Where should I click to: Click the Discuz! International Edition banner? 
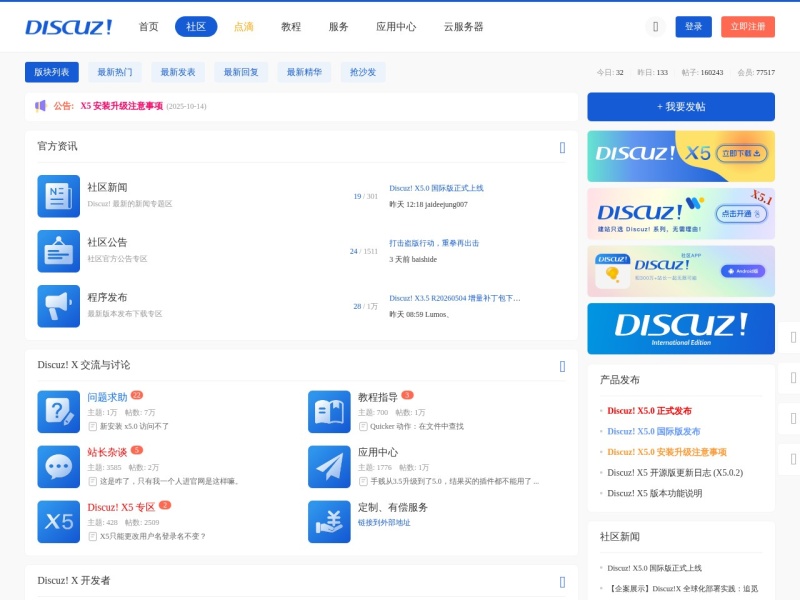click(681, 329)
